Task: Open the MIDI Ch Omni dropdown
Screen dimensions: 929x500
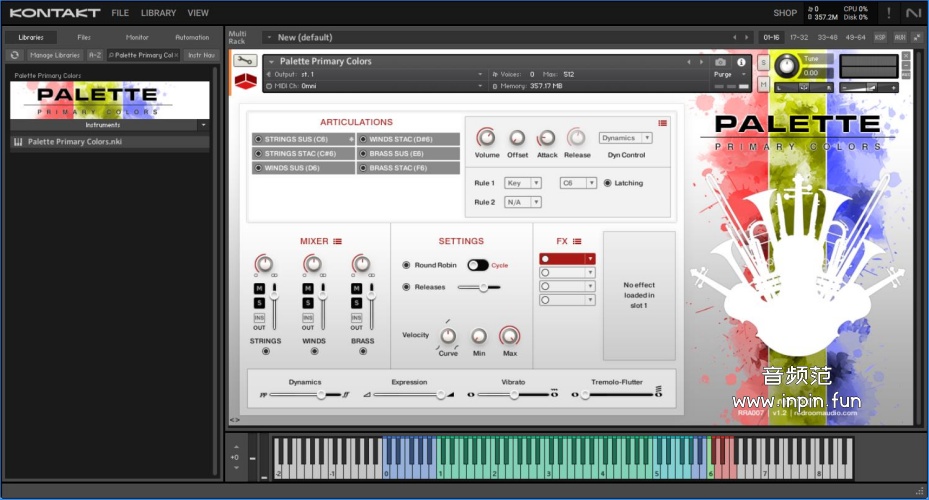Action: [375, 86]
